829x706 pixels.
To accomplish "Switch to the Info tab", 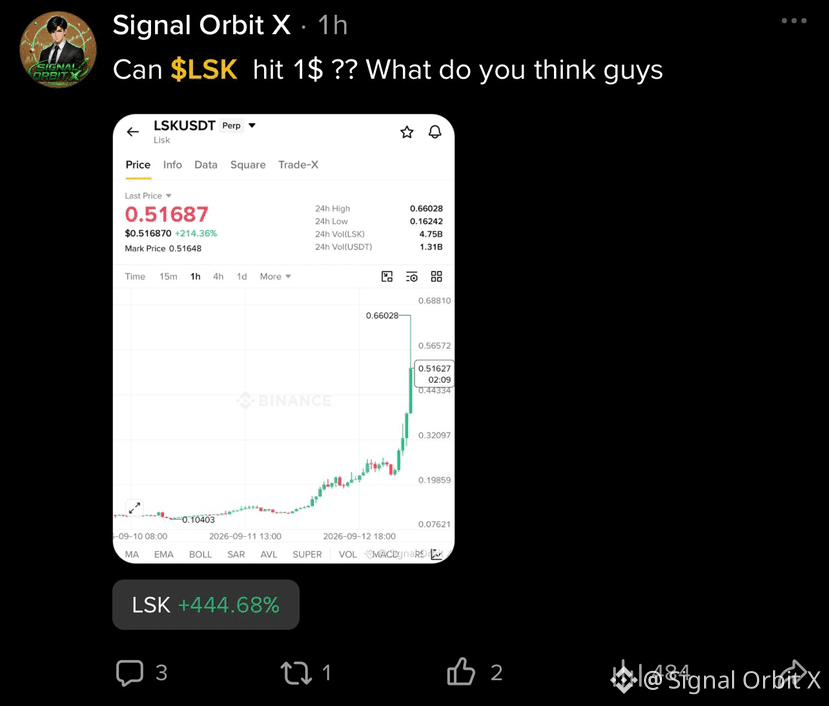I will pyautogui.click(x=172, y=165).
